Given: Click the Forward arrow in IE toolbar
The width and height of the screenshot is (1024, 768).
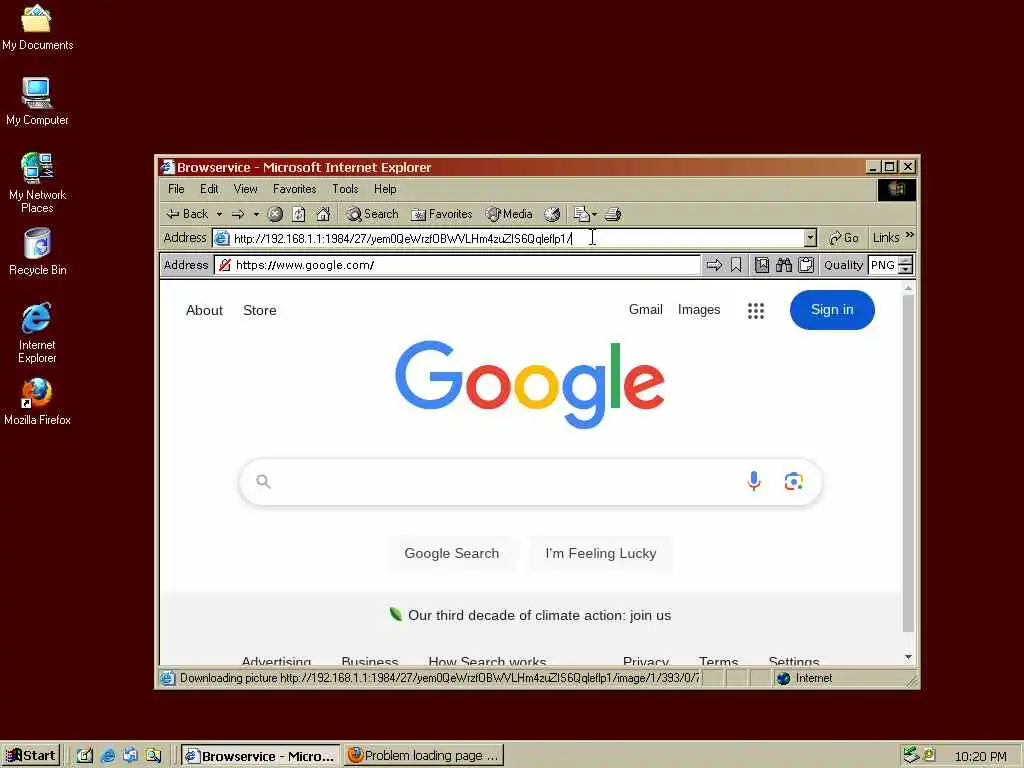Looking at the screenshot, I should [x=238, y=214].
